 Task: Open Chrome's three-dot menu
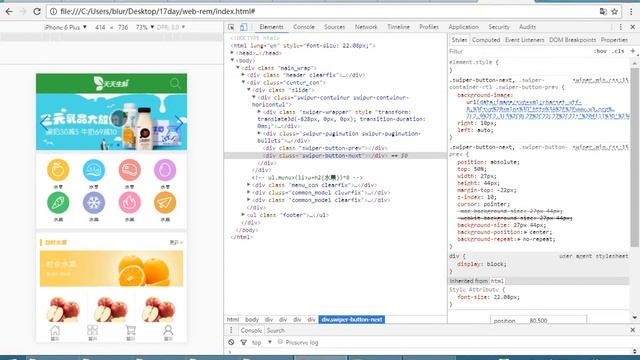coord(631,11)
